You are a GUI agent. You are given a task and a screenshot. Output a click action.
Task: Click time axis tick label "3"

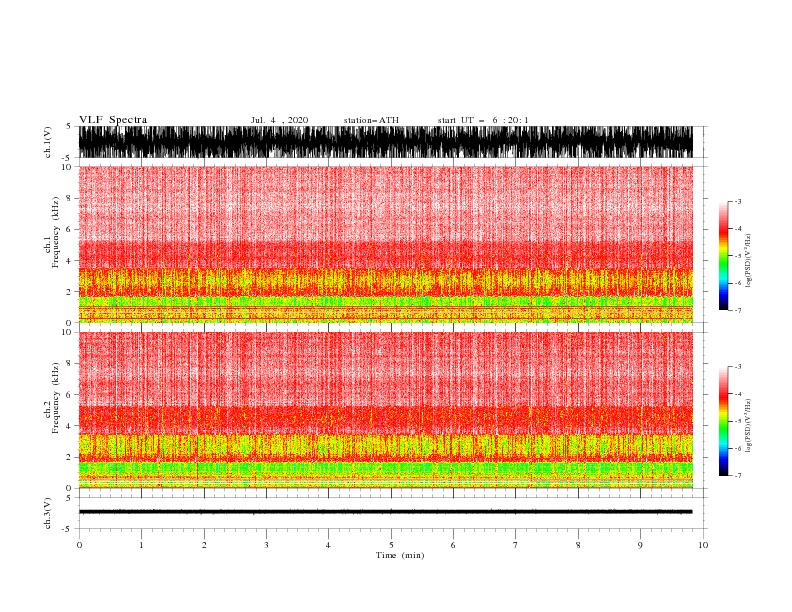coord(266,545)
